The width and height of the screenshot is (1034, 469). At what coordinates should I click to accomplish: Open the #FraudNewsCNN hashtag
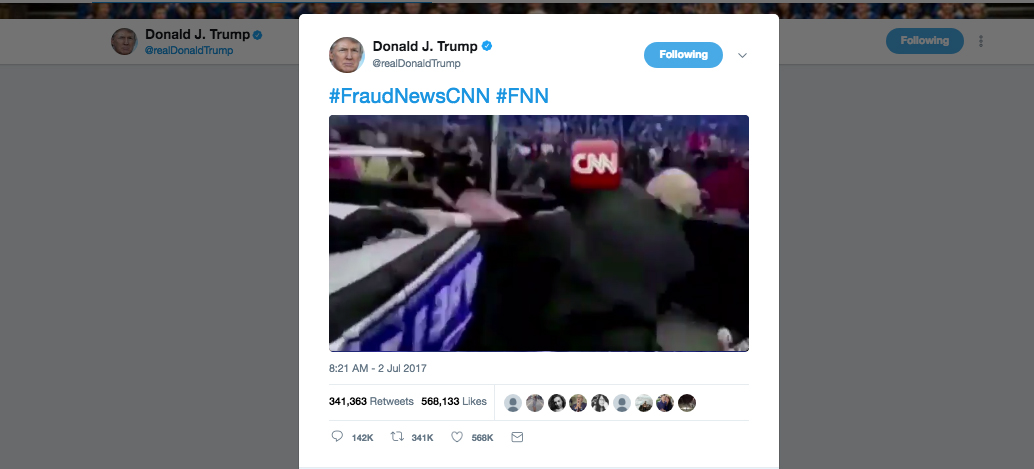410,96
